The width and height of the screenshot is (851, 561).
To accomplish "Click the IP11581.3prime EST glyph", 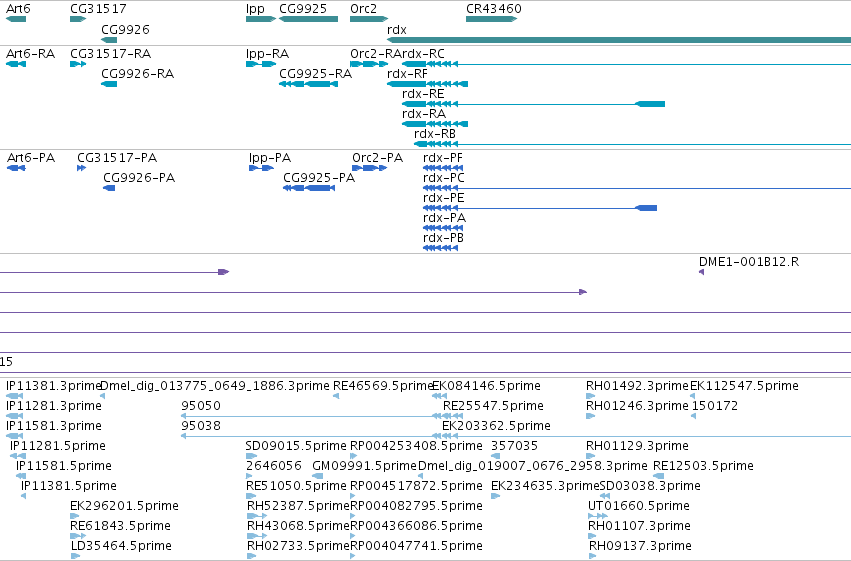I will click(x=15, y=436).
